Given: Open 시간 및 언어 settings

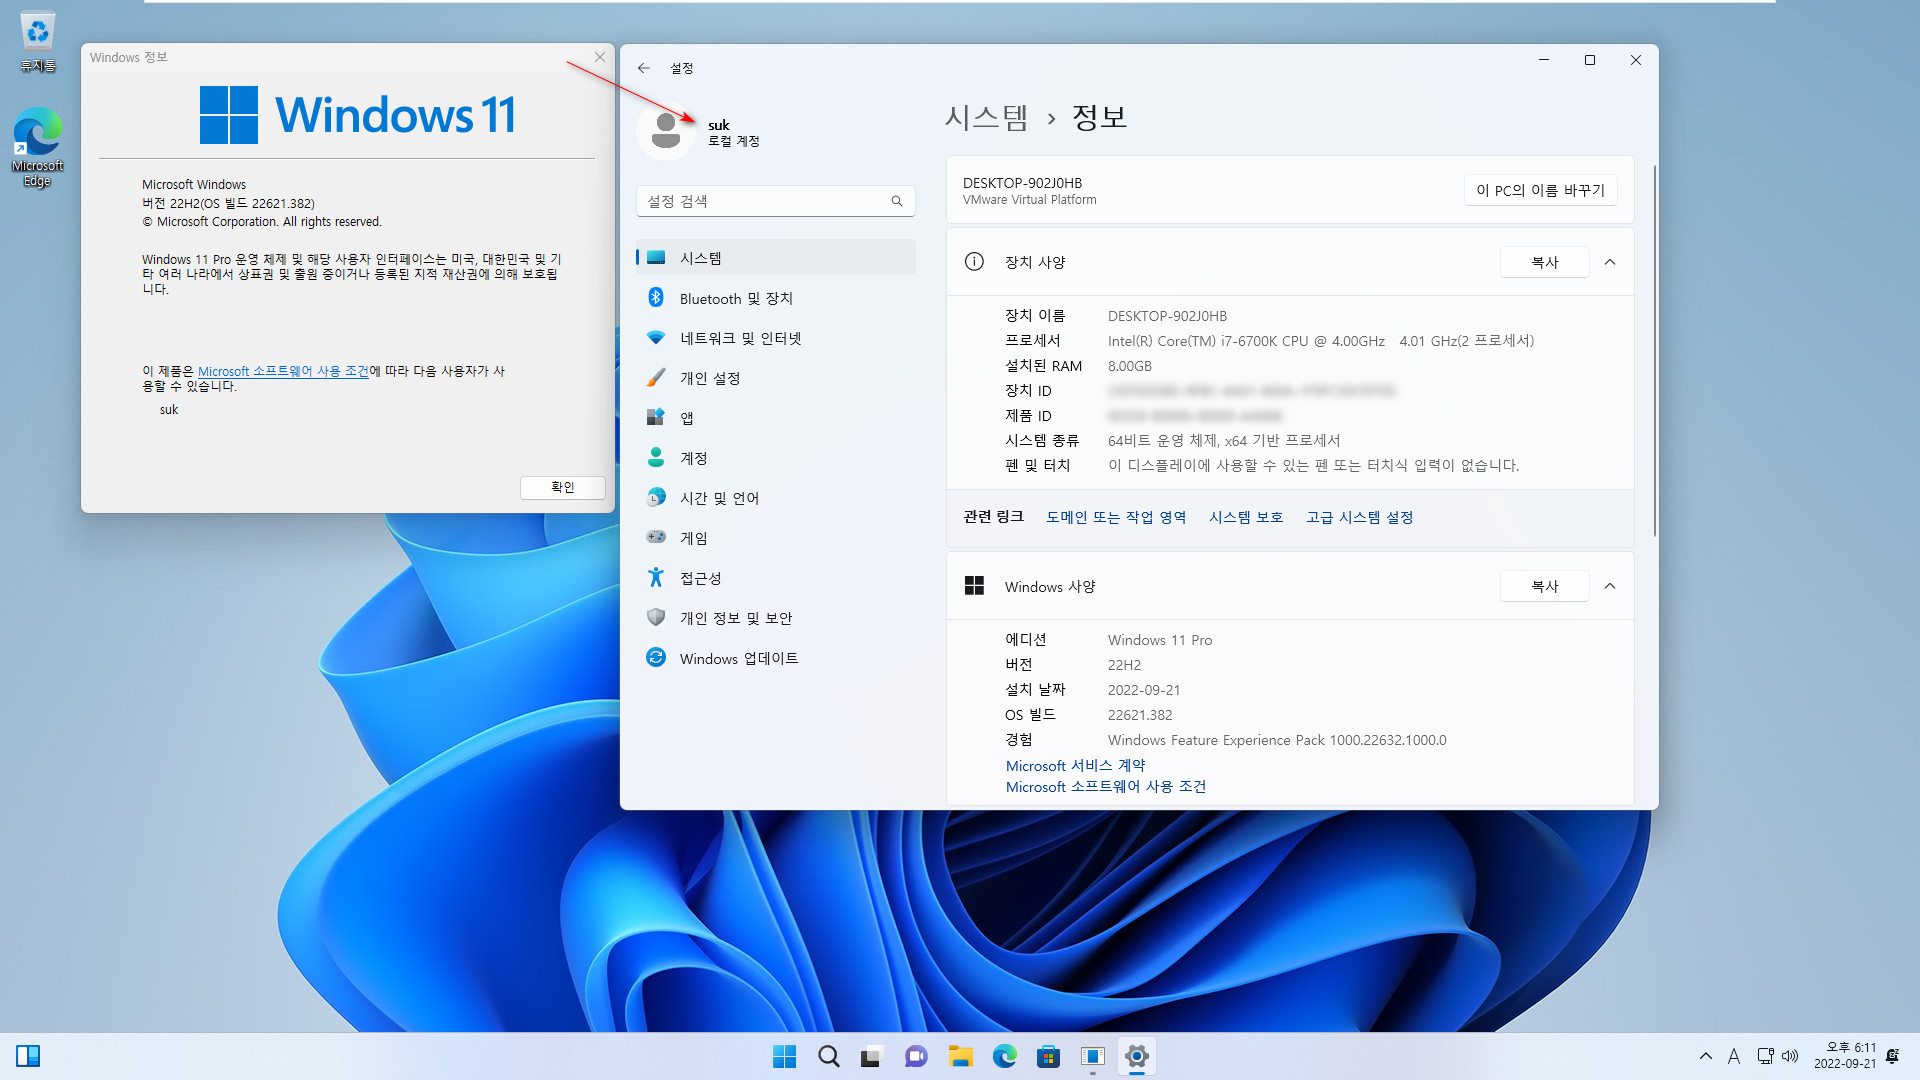Looking at the screenshot, I should tap(776, 498).
